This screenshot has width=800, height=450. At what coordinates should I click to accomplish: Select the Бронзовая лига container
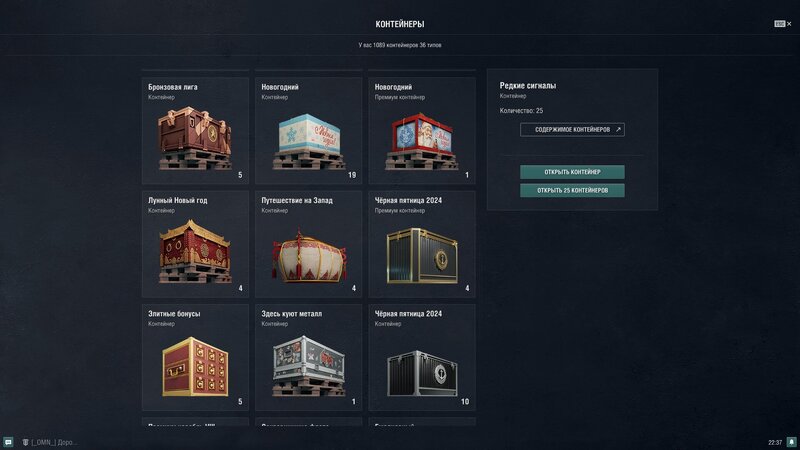coord(195,131)
